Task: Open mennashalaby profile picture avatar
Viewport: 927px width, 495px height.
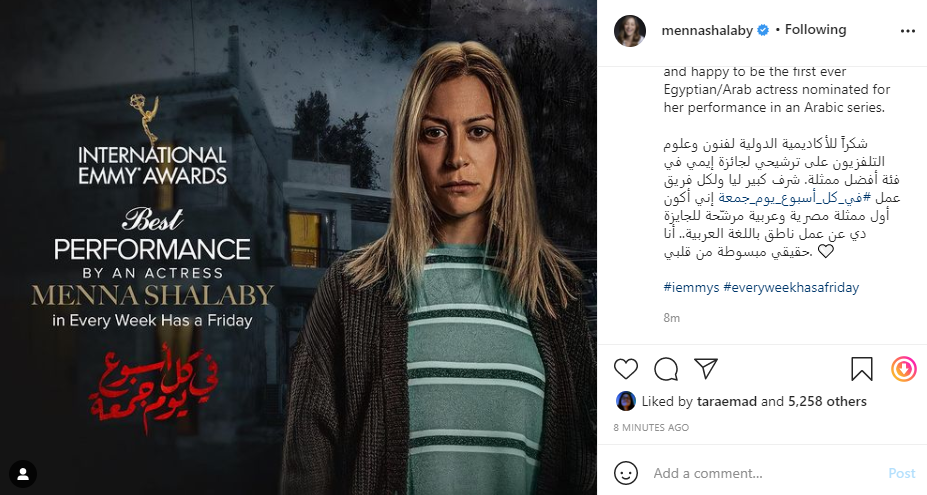Action: [630, 31]
